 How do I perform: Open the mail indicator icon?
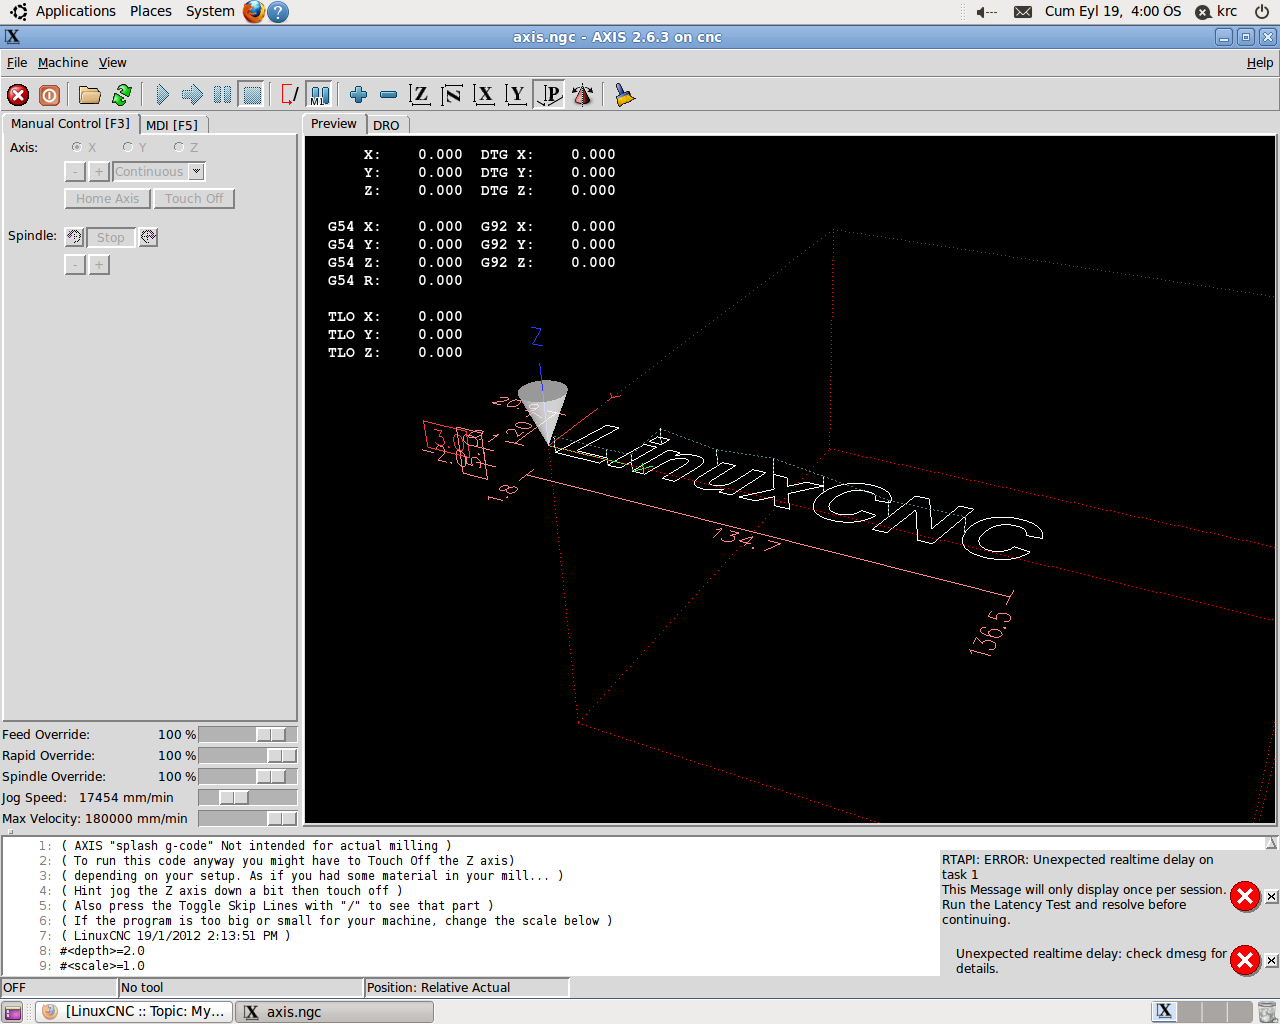click(x=1023, y=12)
